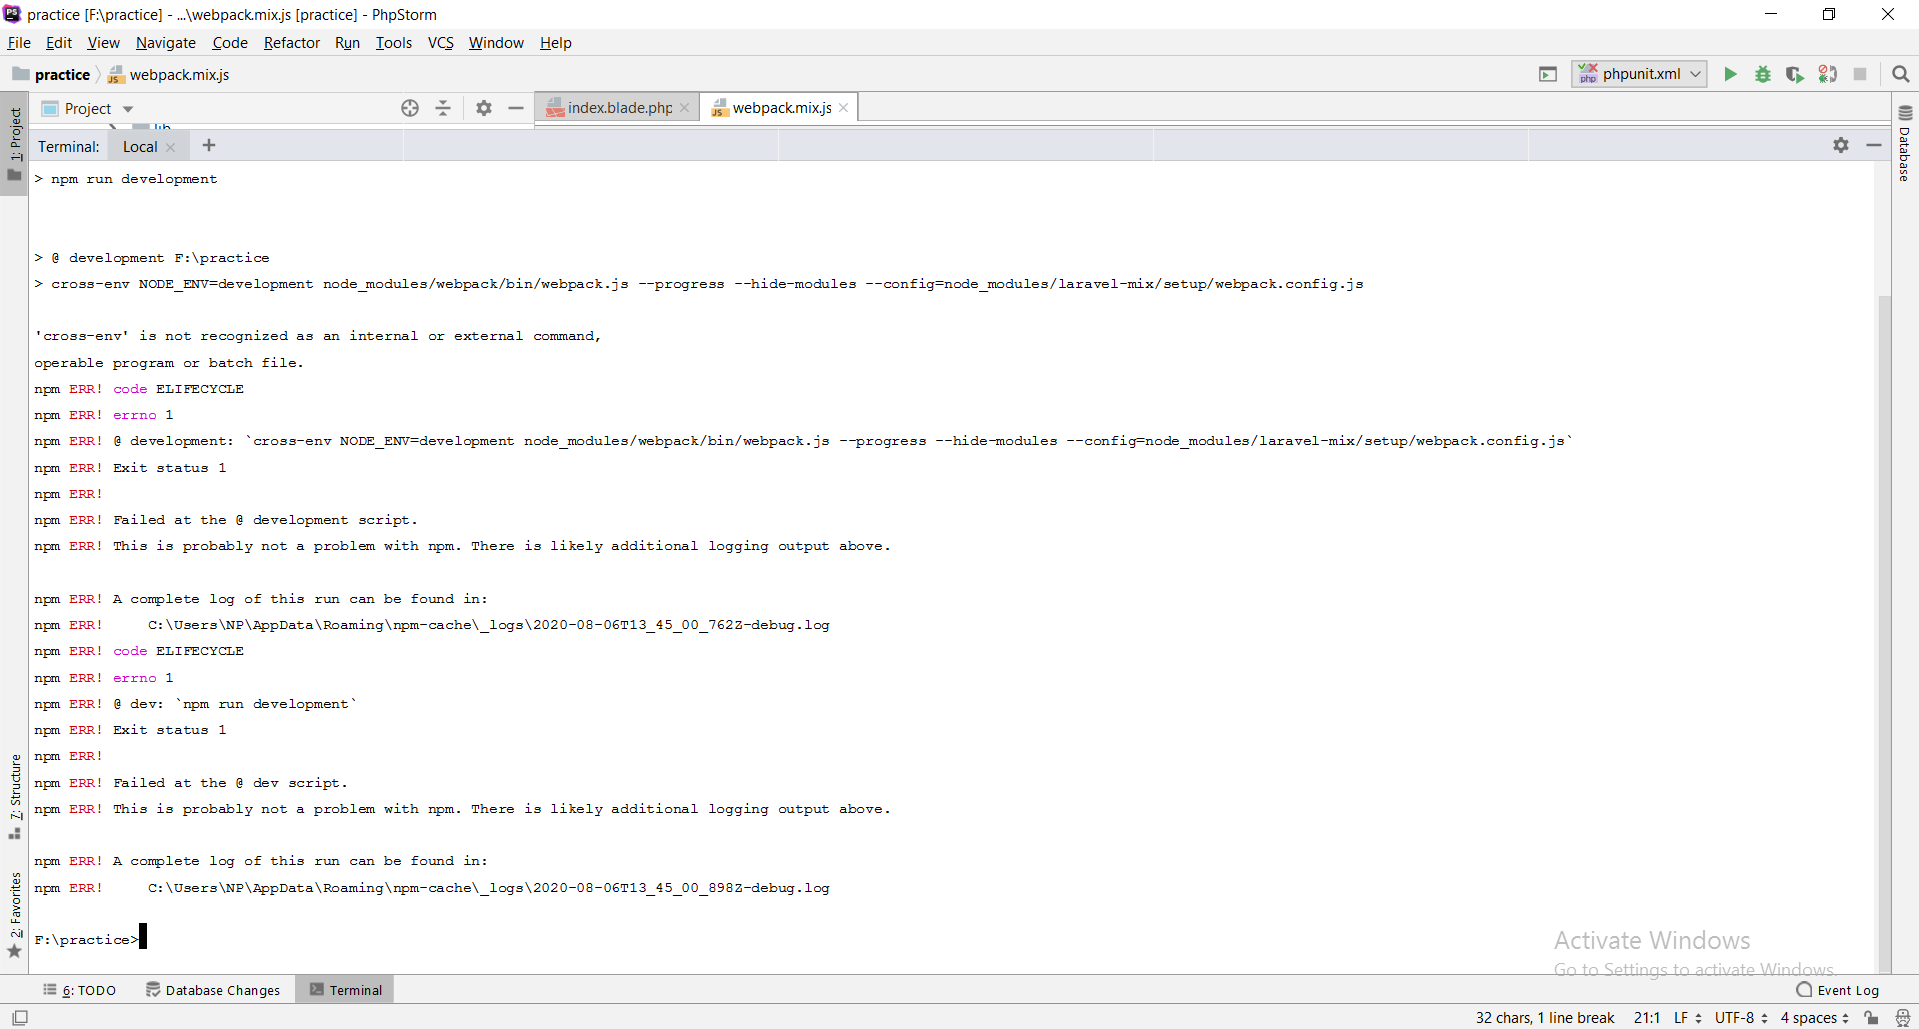Open the Structure side tool window
The image size is (1919, 1029).
[15, 796]
